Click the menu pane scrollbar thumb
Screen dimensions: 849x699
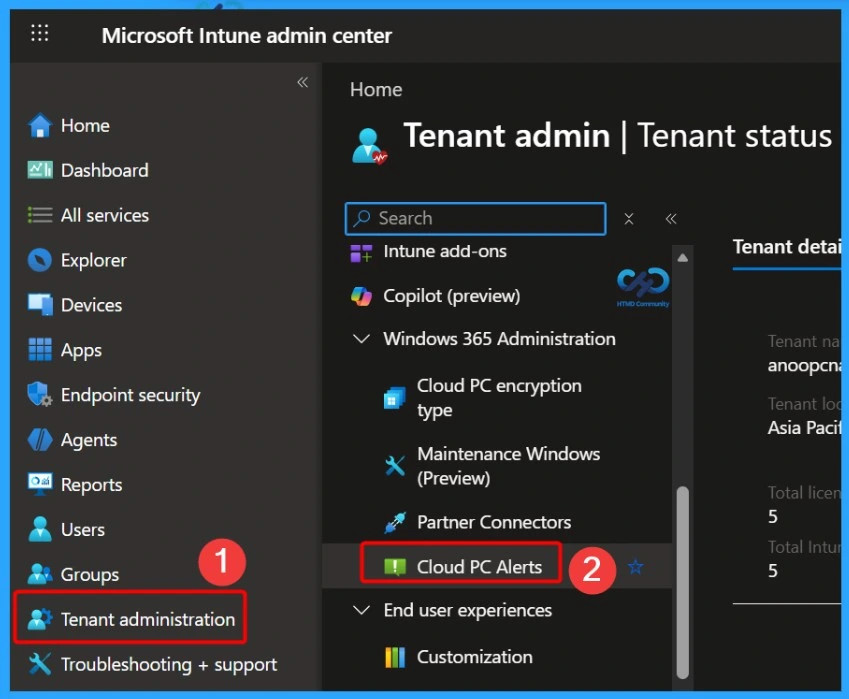pos(683,583)
